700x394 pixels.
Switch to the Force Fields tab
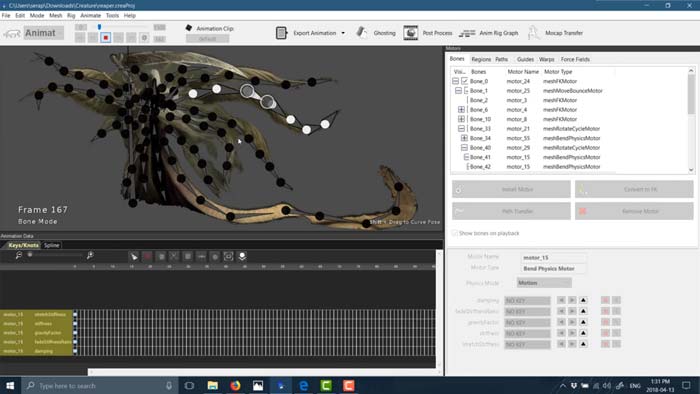[x=575, y=59]
